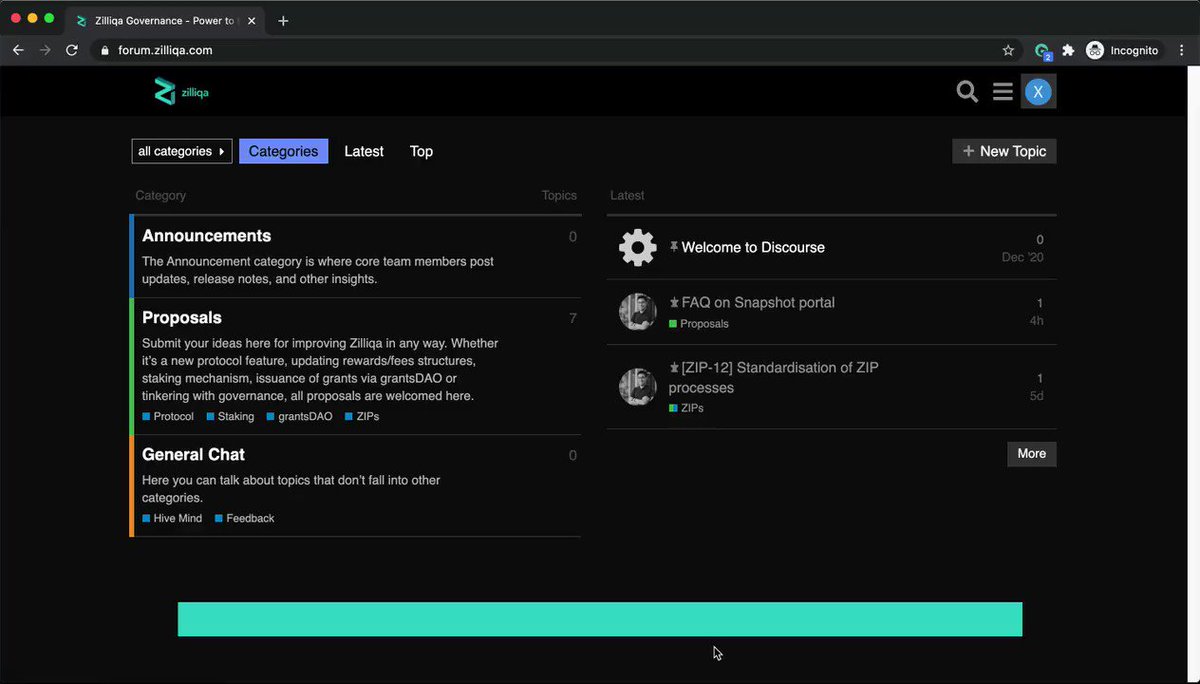This screenshot has width=1200, height=684.
Task: Reload the page with refresh icon
Action: tap(72, 50)
